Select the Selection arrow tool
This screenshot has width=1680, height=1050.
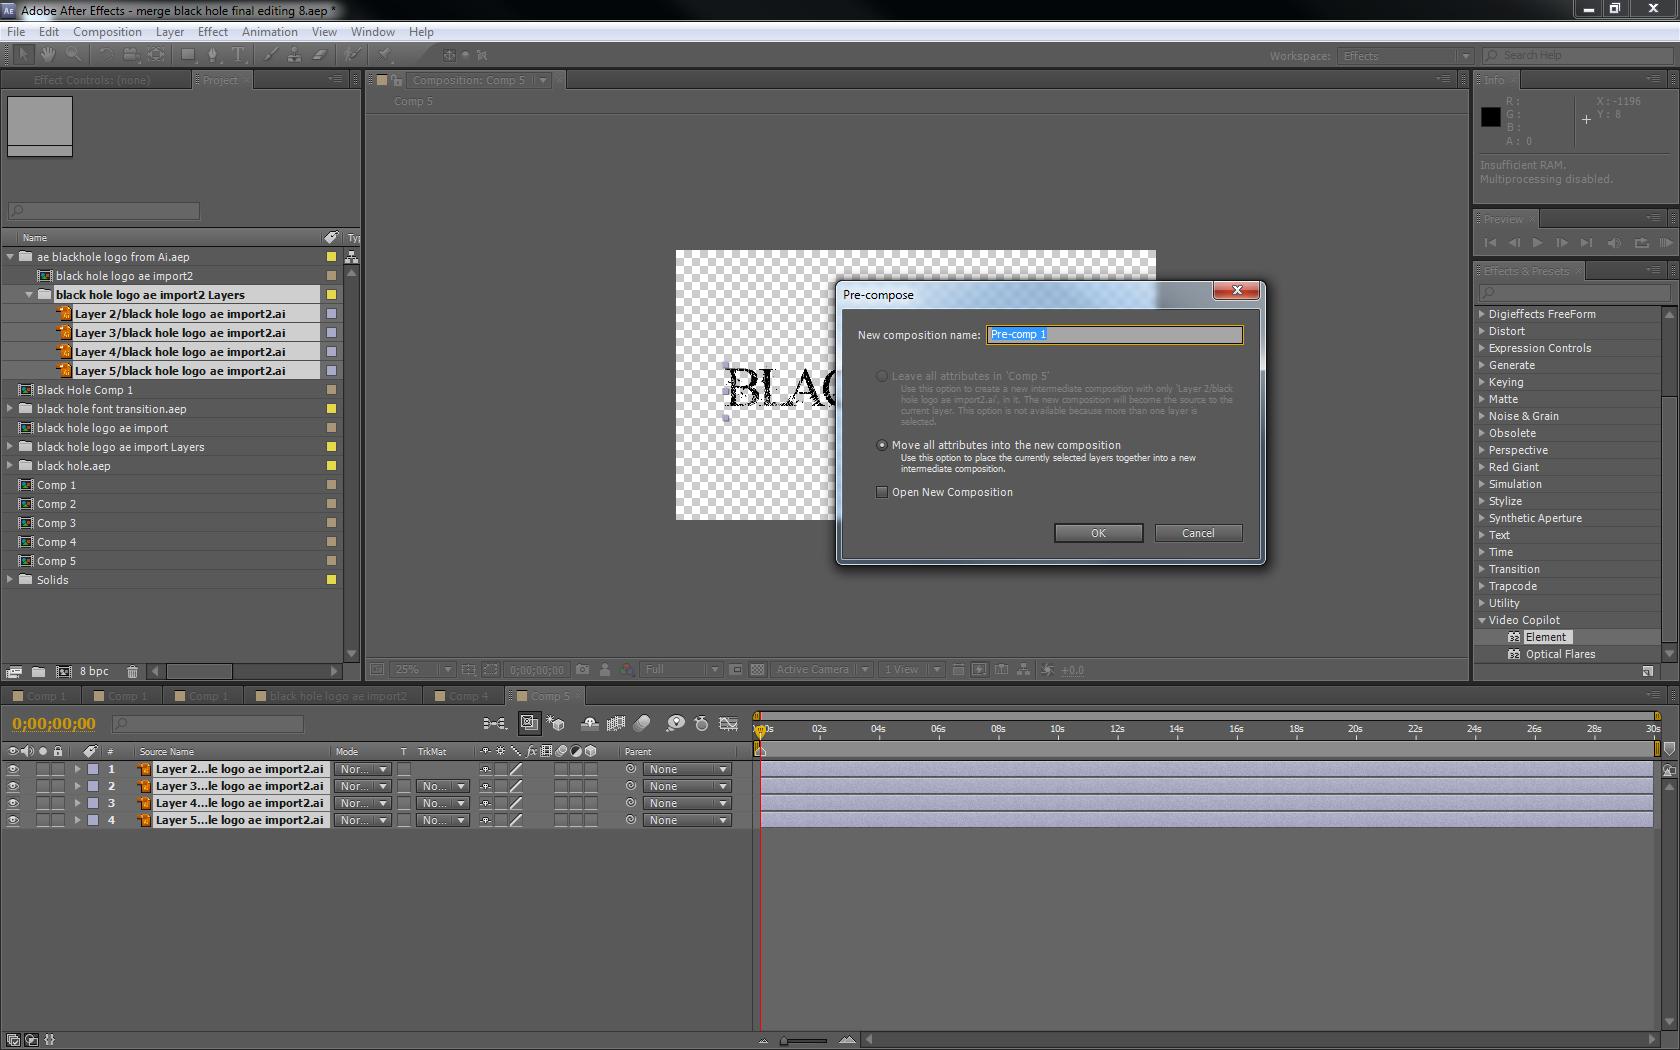pos(22,55)
